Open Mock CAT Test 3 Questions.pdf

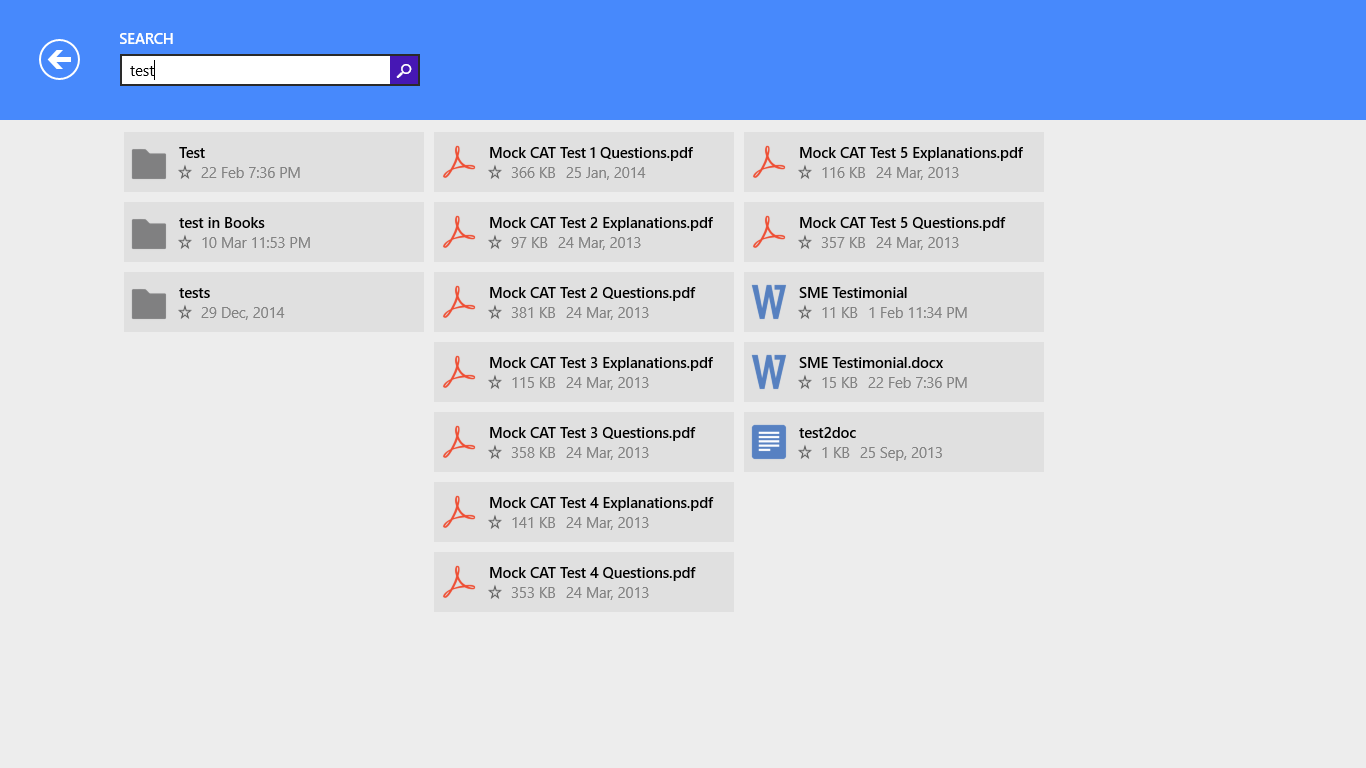pyautogui.click(x=592, y=433)
